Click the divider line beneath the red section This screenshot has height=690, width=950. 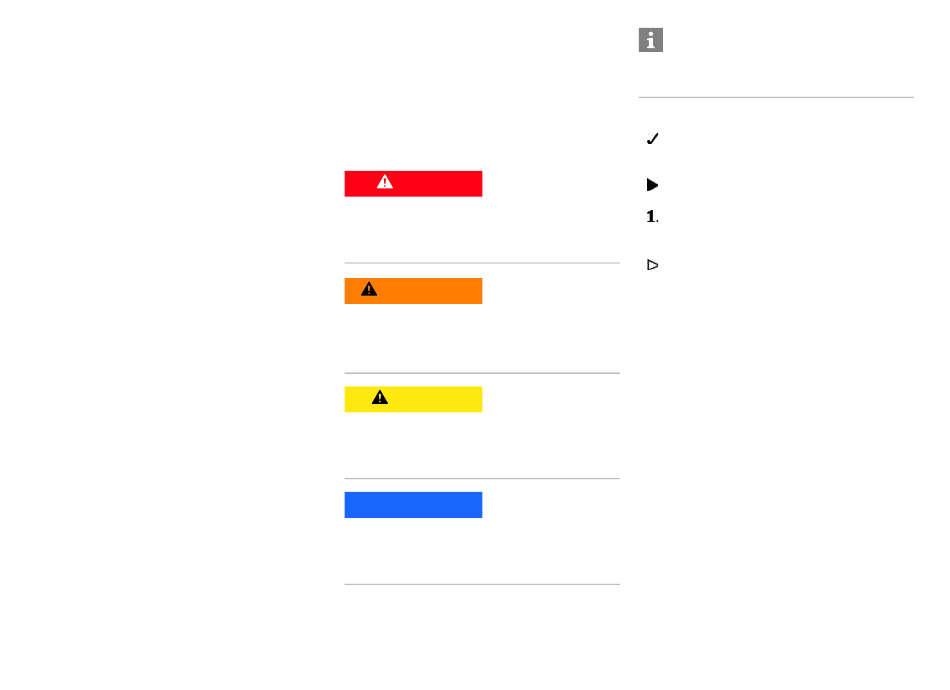tap(482, 263)
